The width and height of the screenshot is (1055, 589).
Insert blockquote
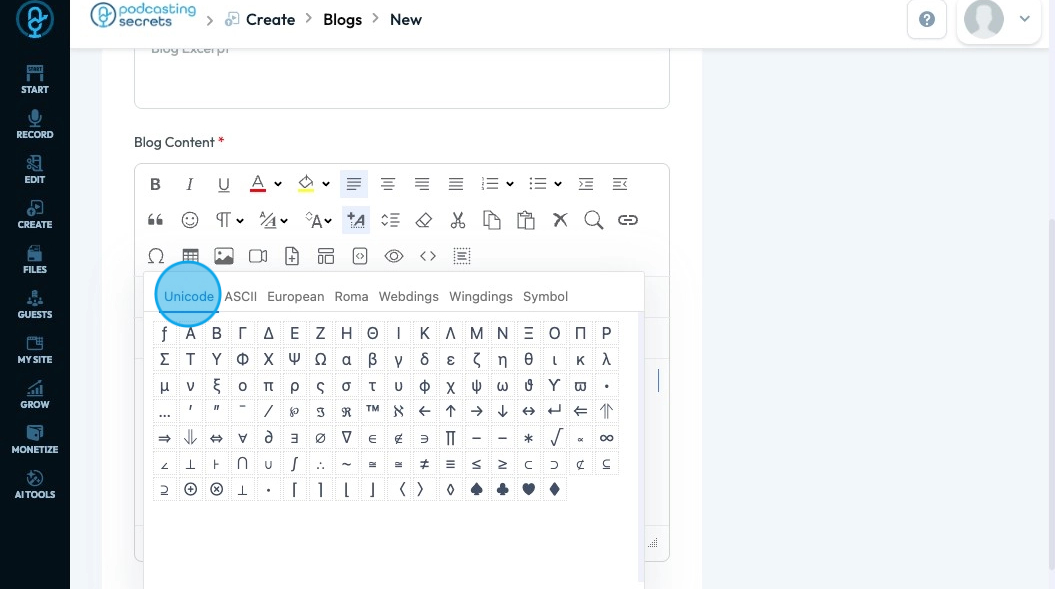click(155, 220)
